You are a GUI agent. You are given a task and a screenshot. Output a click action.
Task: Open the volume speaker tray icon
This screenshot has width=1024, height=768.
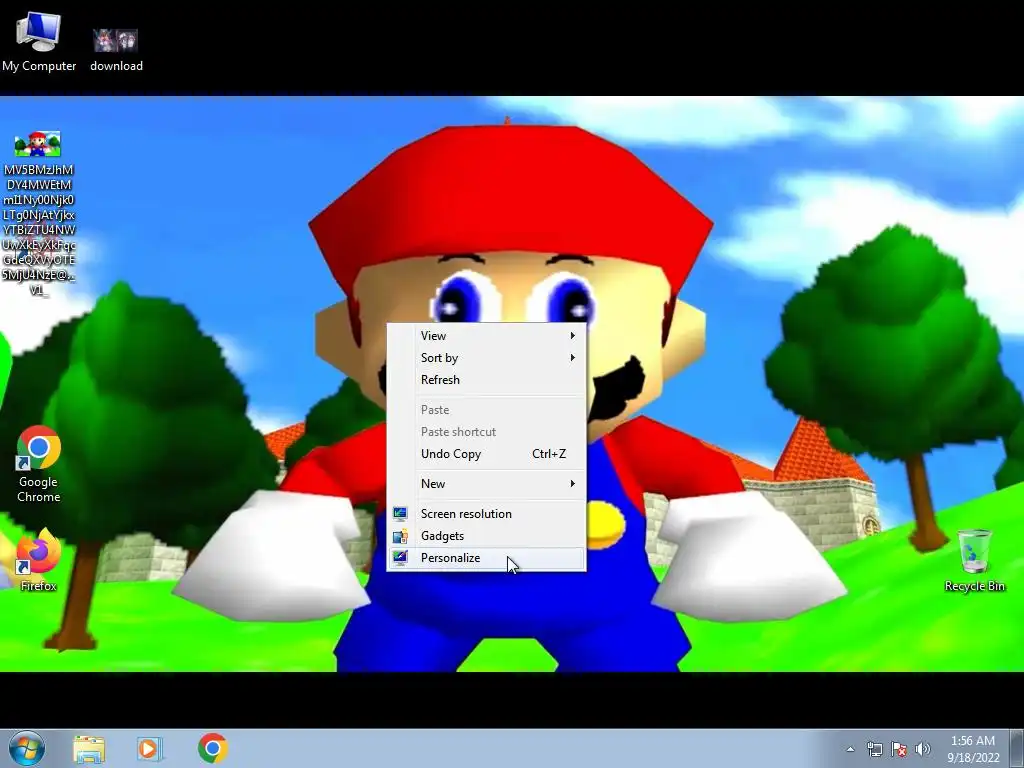click(x=923, y=749)
